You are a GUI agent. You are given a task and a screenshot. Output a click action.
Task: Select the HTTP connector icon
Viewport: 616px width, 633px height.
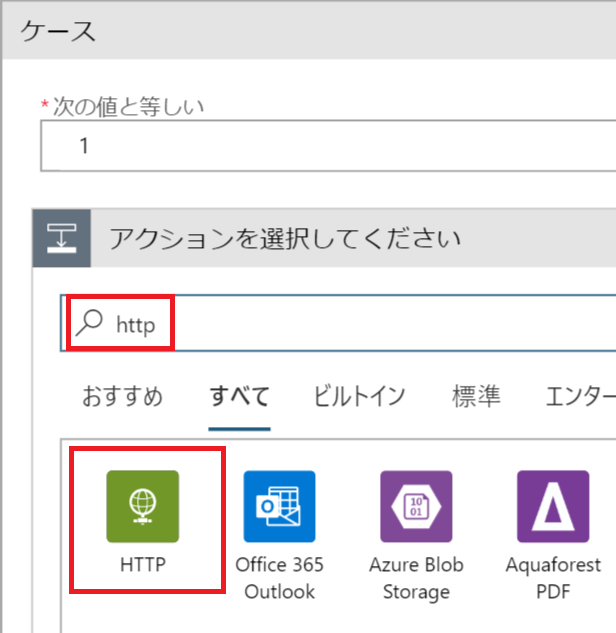tap(142, 507)
